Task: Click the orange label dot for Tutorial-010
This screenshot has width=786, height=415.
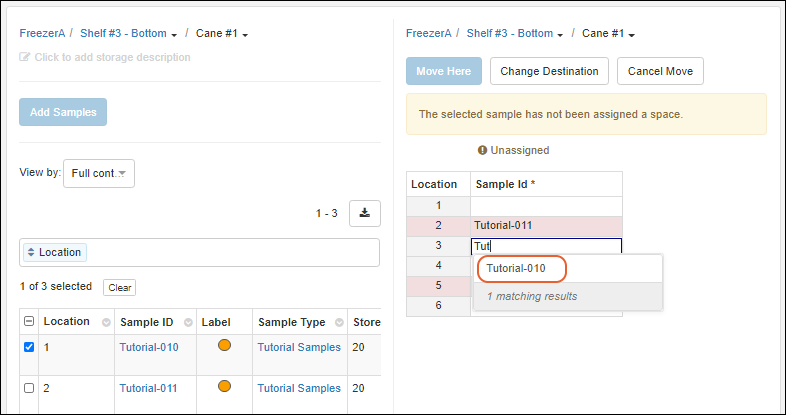Action: (x=224, y=346)
